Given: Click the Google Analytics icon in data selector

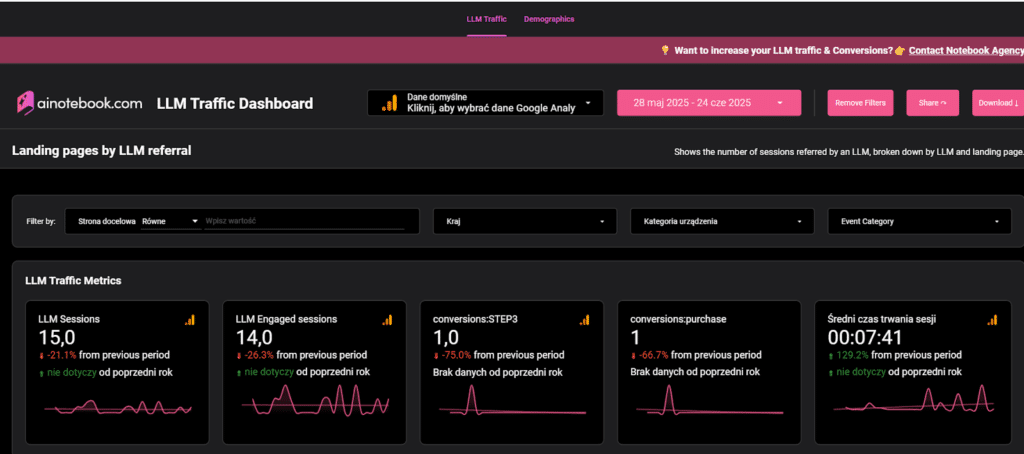Looking at the screenshot, I should coord(389,103).
